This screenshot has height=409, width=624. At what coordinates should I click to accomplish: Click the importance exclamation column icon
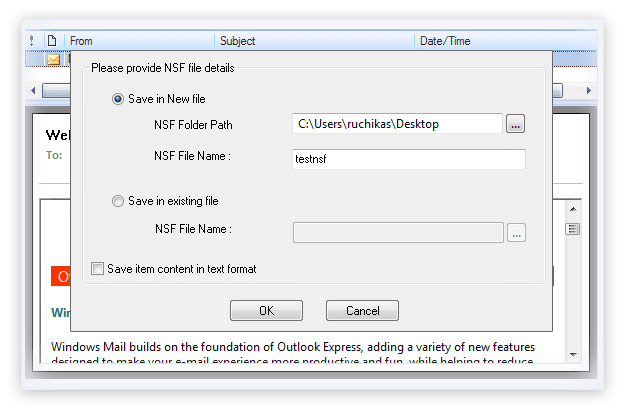32,41
